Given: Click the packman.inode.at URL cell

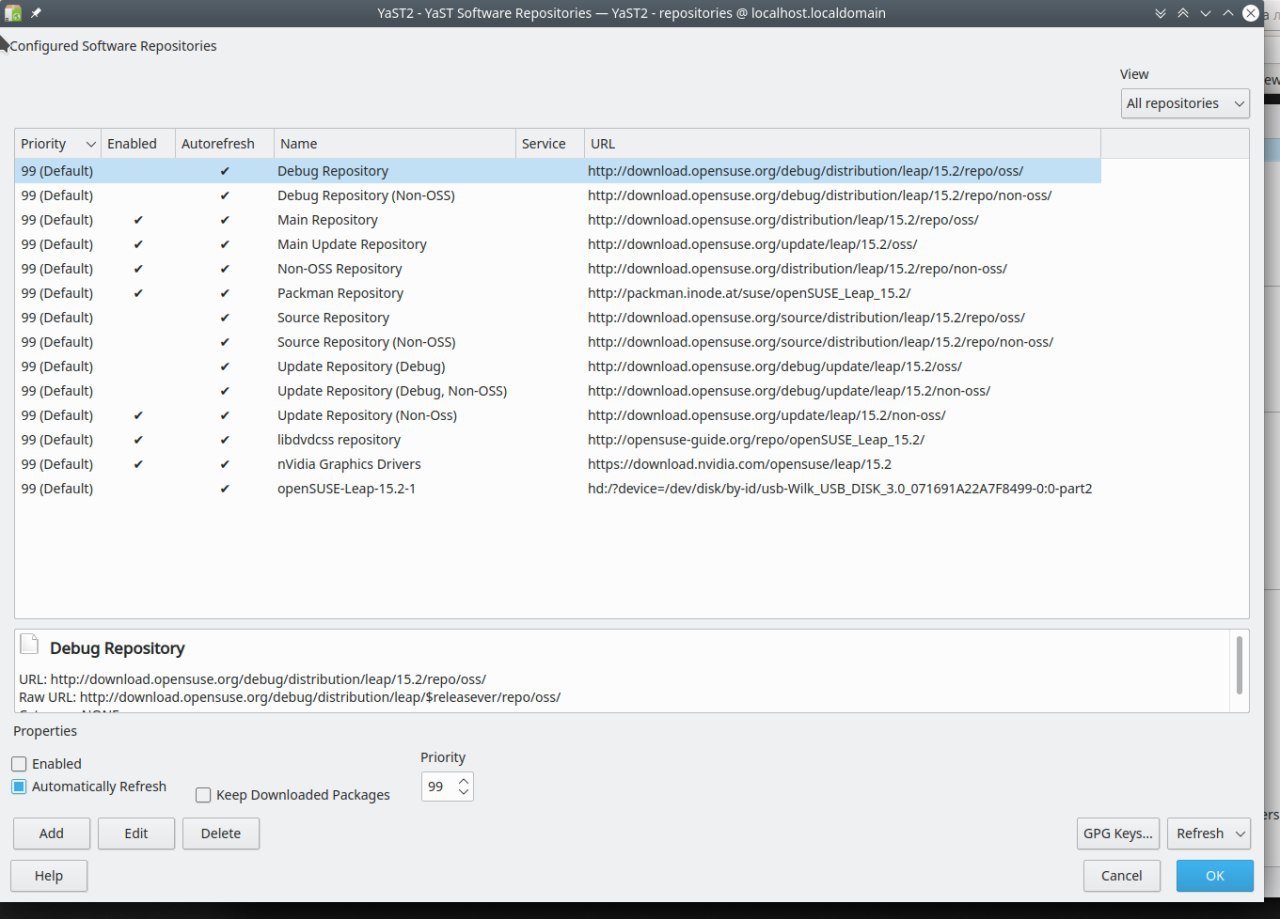Looking at the screenshot, I should (749, 293).
